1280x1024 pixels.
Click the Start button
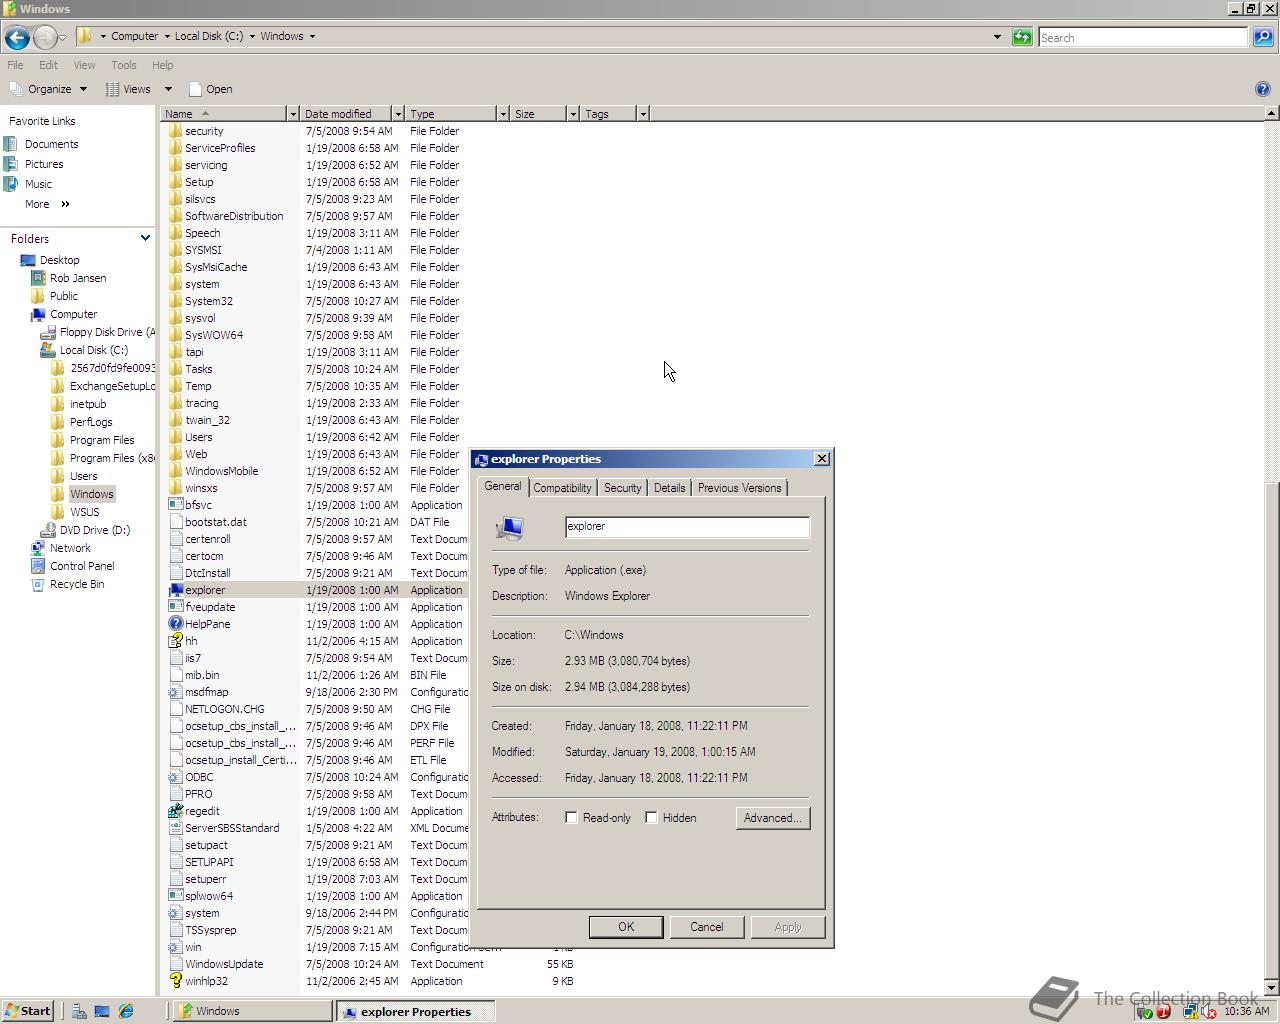pyautogui.click(x=28, y=1011)
